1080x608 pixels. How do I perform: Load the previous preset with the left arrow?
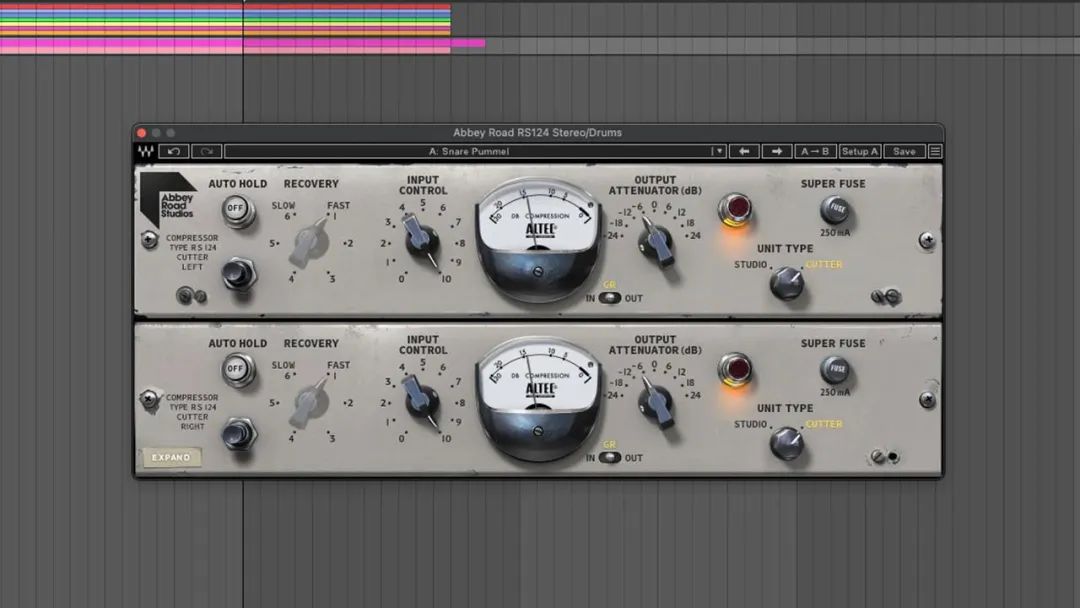pos(743,151)
